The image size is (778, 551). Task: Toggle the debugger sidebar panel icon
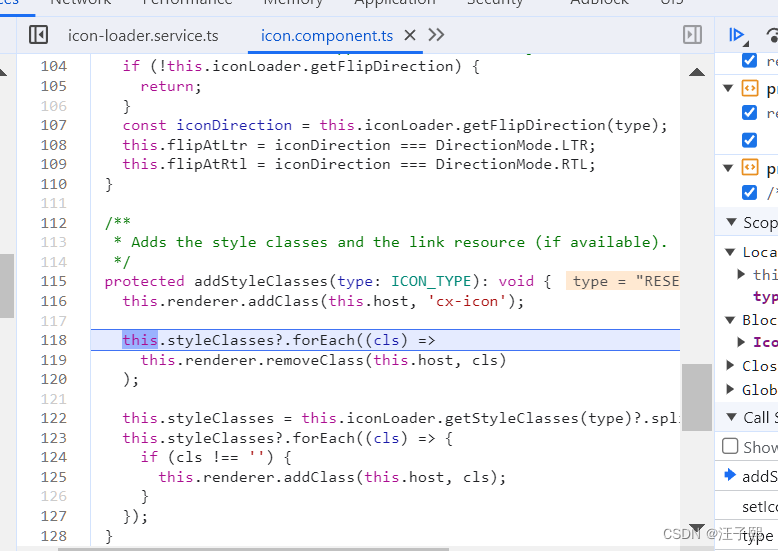[692, 35]
